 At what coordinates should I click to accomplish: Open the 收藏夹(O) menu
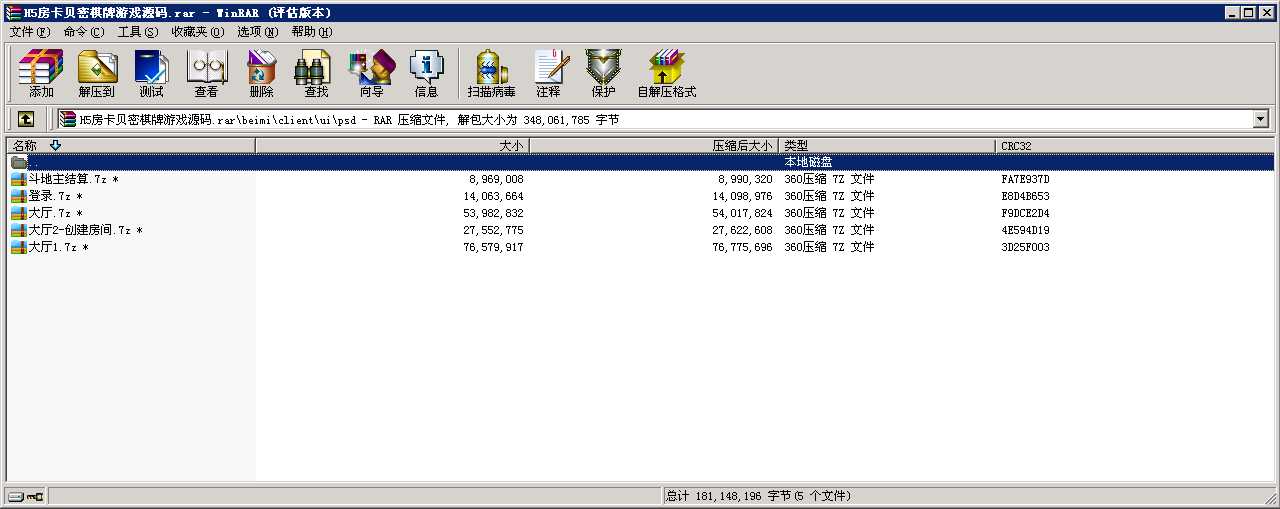coord(198,32)
